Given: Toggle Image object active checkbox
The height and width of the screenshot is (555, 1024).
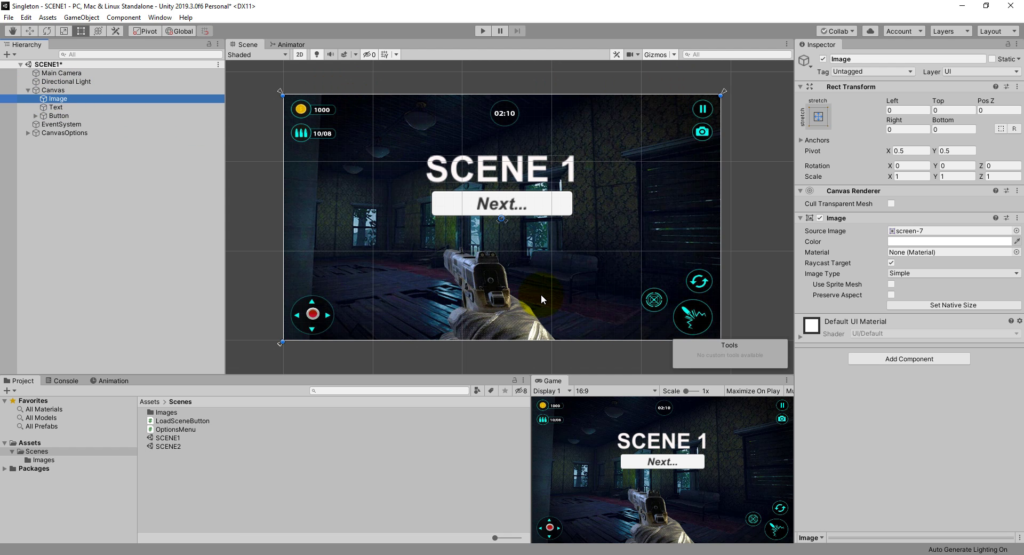Looking at the screenshot, I should 823,59.
